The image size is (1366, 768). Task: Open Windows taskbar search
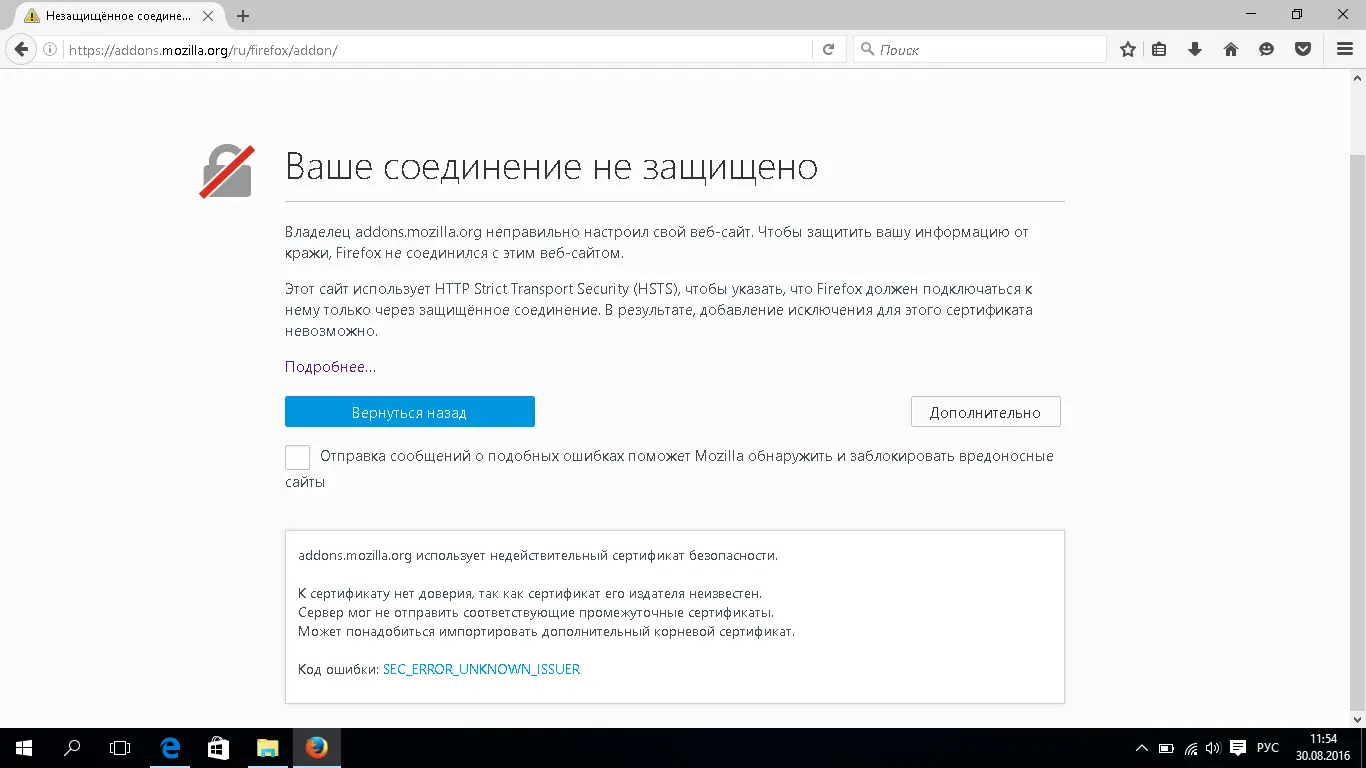[72, 748]
